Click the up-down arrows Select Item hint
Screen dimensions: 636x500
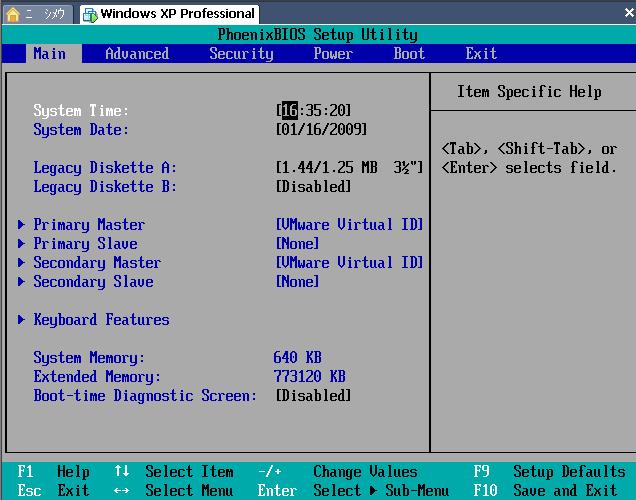coord(174,472)
